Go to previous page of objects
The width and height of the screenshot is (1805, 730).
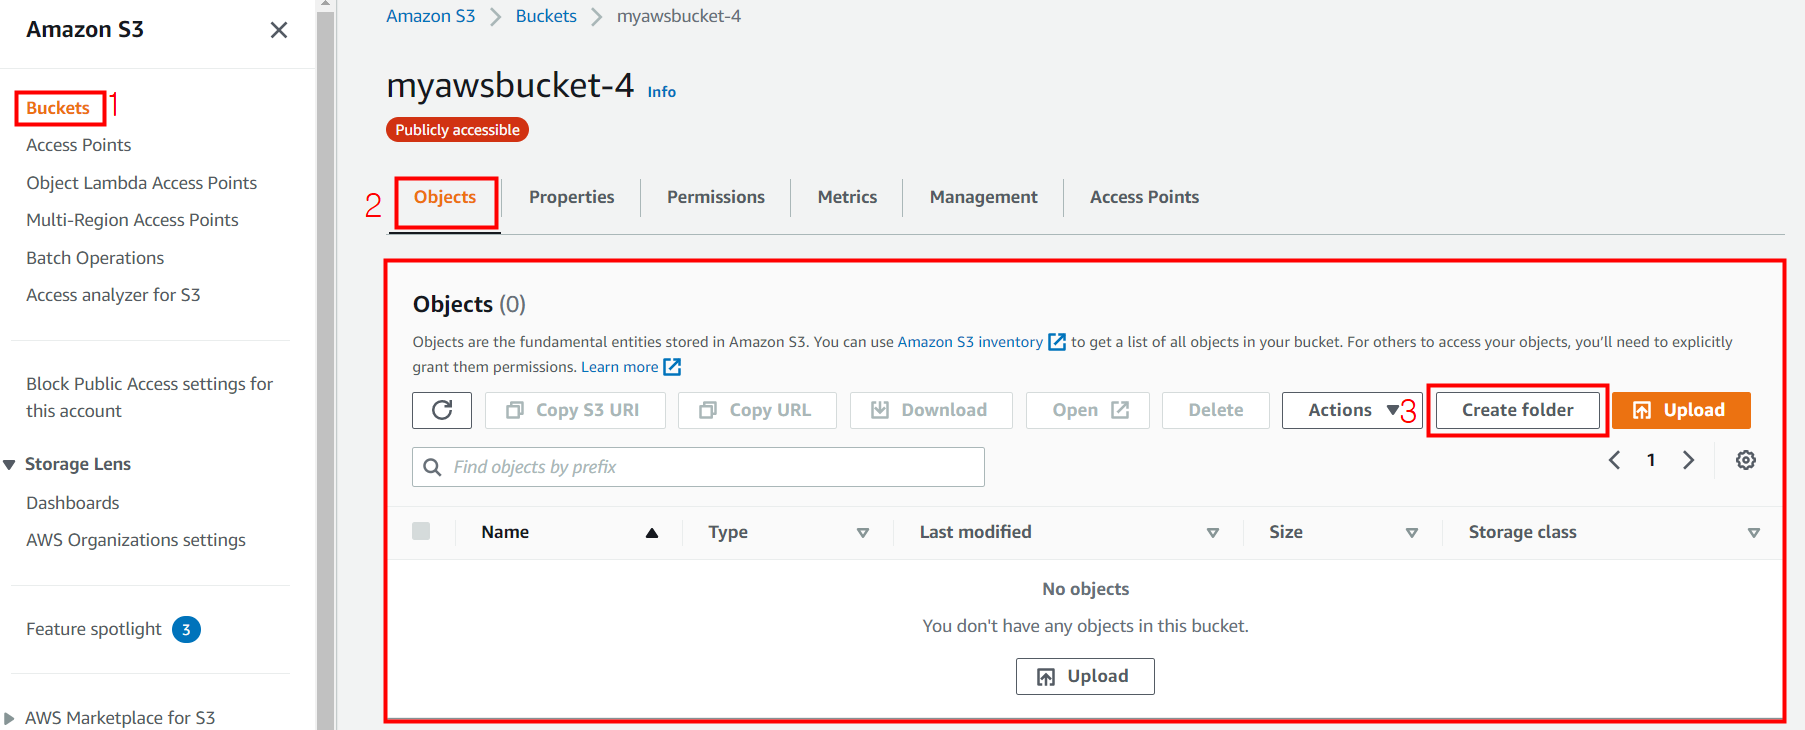(x=1614, y=460)
